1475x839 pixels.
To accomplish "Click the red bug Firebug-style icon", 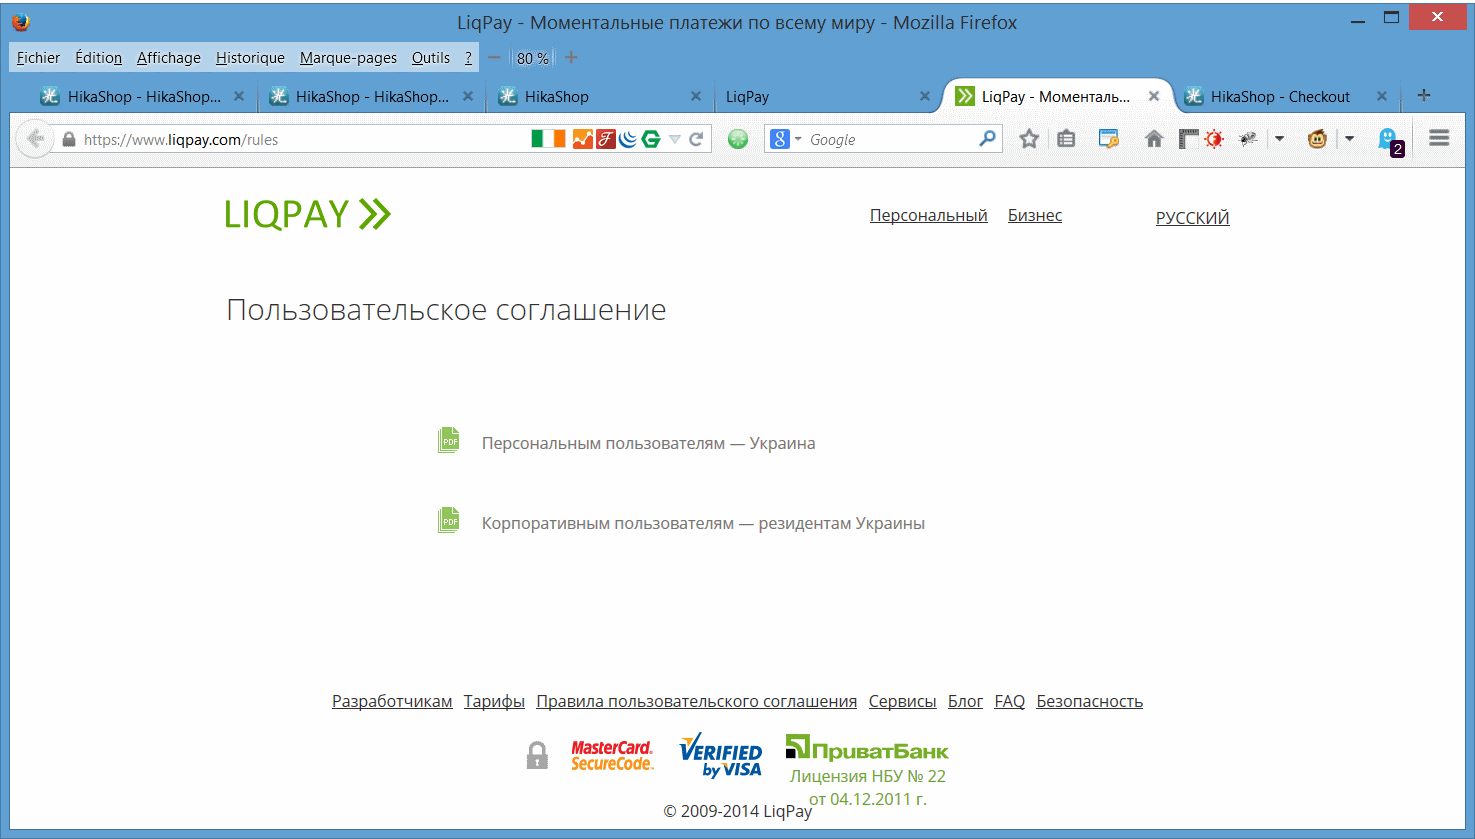I will pyautogui.click(x=1214, y=139).
